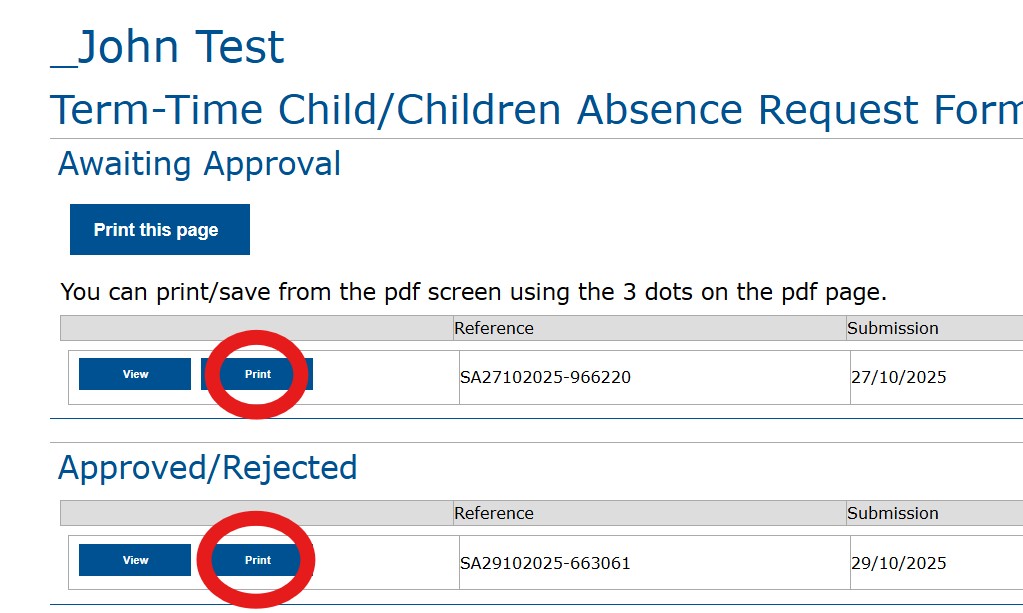1023x613 pixels.
Task: Click the submission date 29/10/2025
Action: tap(898, 563)
